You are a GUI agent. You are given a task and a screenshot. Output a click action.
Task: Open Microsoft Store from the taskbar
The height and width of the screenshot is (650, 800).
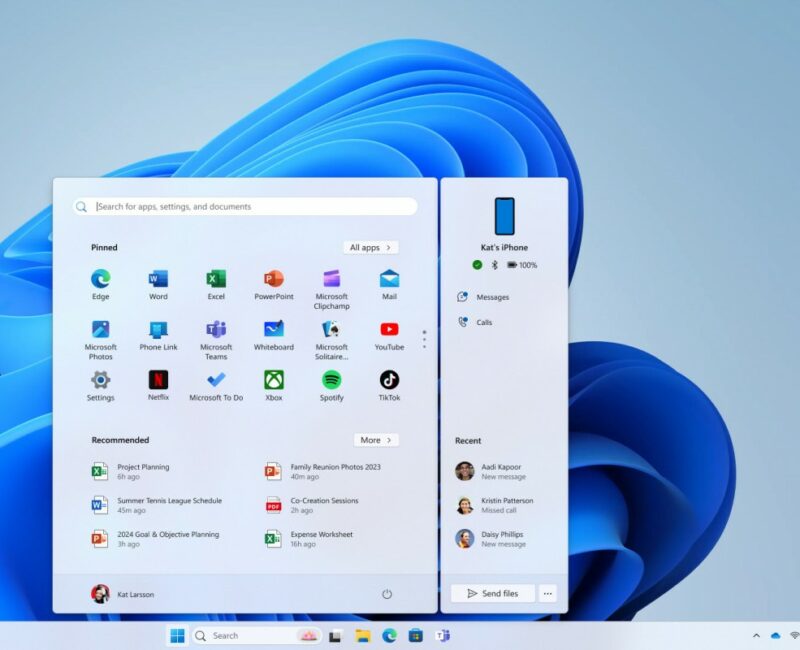(415, 636)
